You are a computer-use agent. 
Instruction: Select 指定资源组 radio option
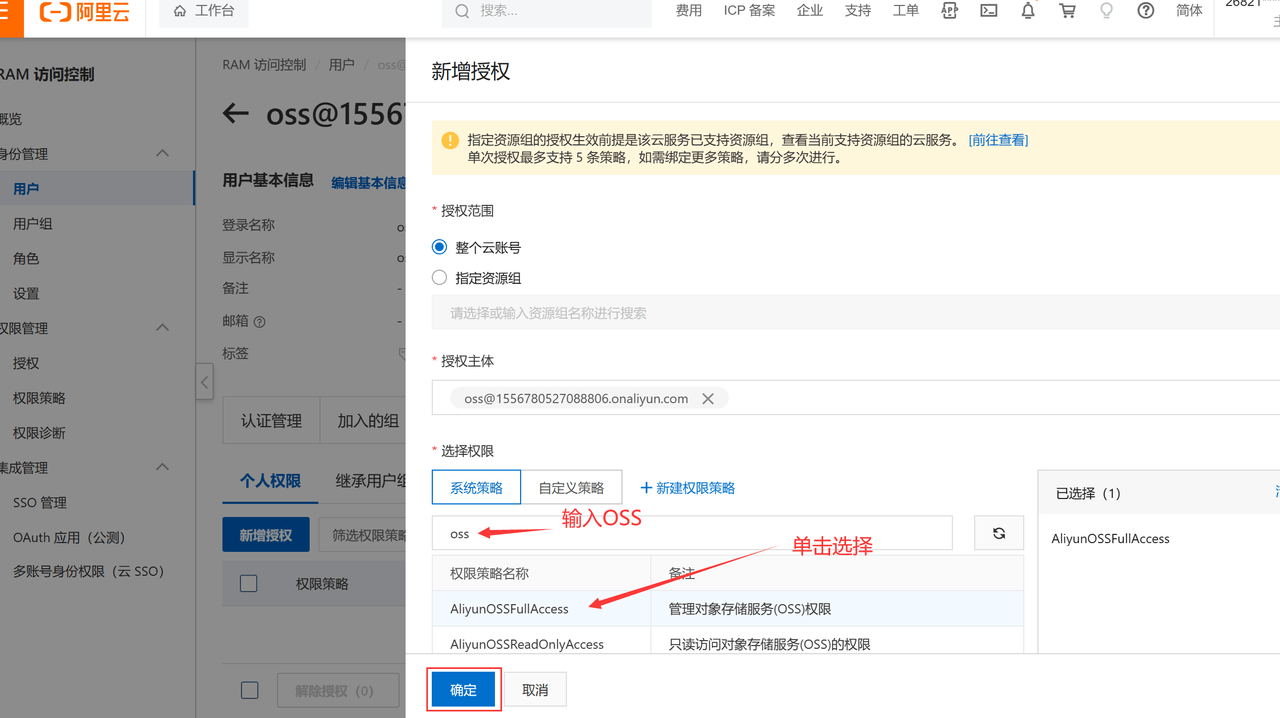click(x=439, y=278)
